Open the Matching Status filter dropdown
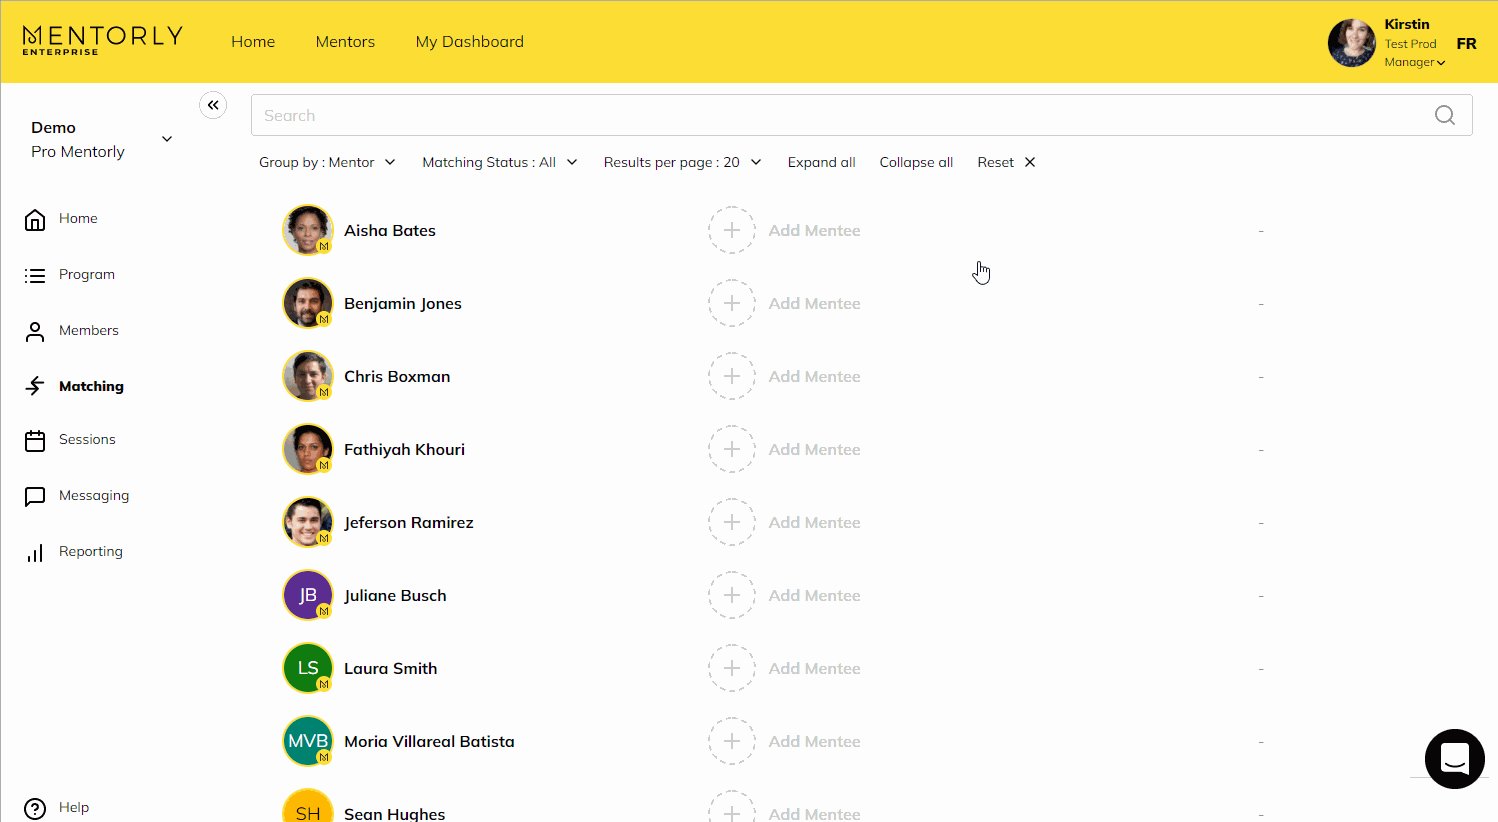Screen dimensions: 1498x822 (x=499, y=162)
